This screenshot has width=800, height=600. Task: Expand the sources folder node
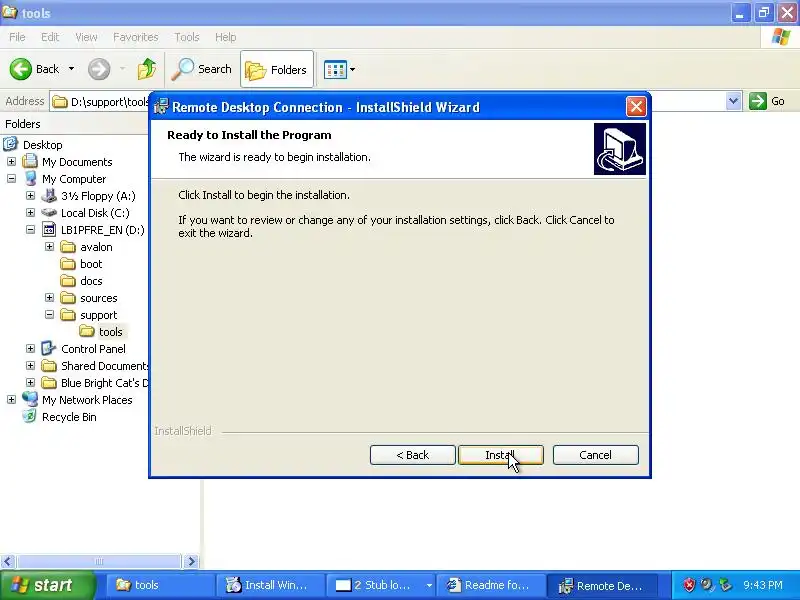tap(49, 297)
